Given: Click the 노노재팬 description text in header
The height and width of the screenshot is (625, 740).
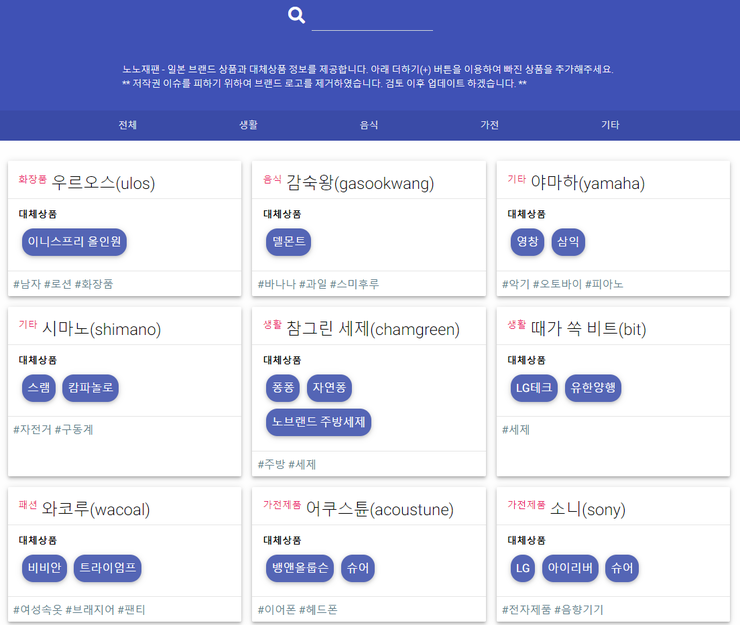Looking at the screenshot, I should tap(368, 76).
